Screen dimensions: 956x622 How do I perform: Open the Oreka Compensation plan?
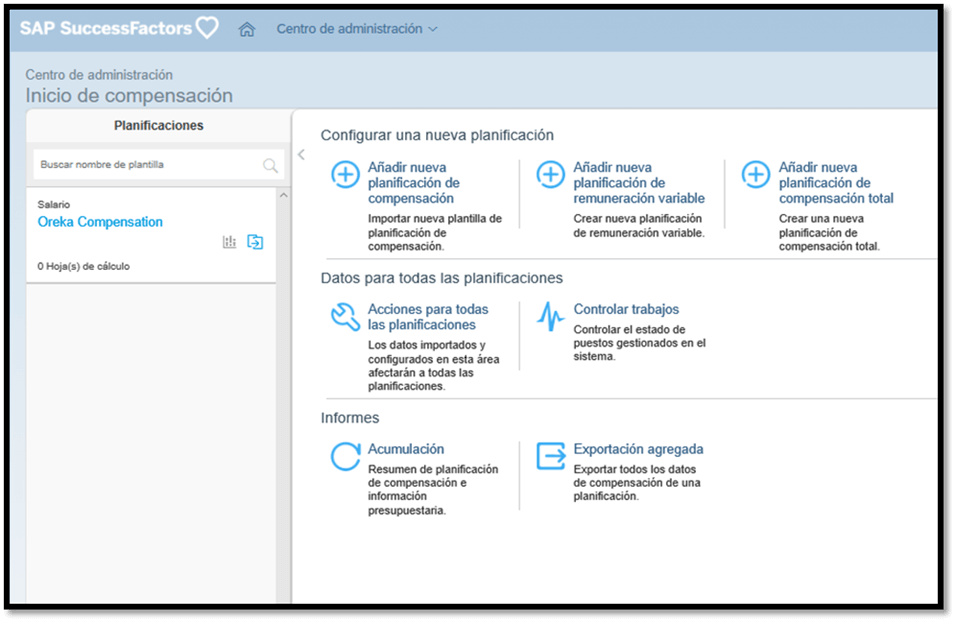coord(100,222)
